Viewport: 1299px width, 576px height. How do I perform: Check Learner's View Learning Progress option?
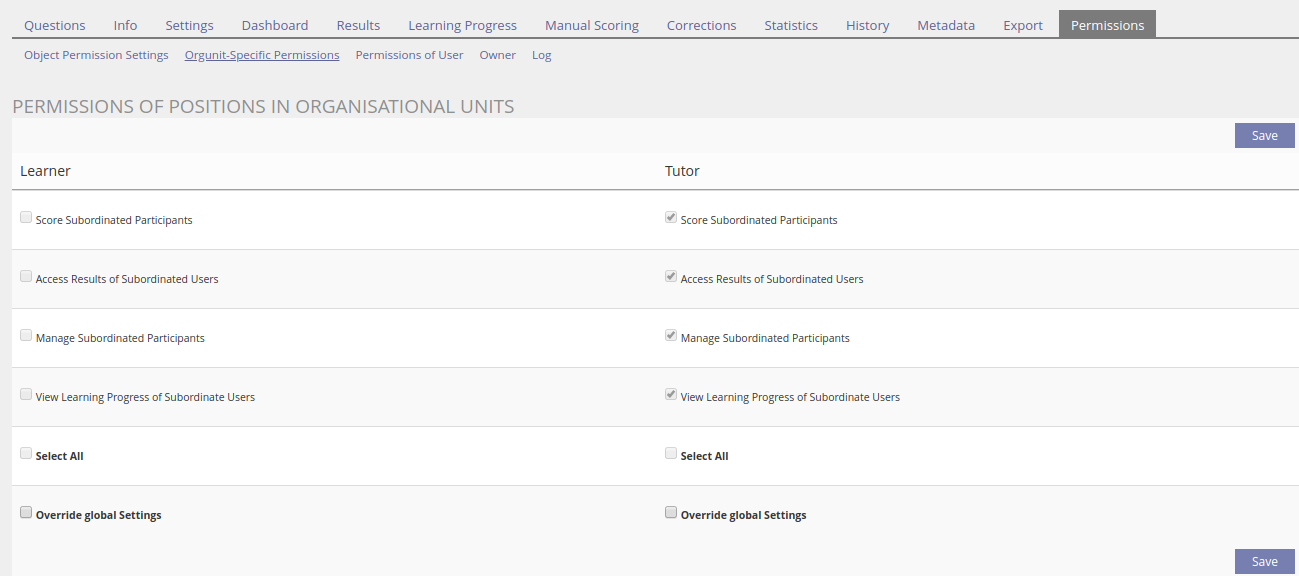(26, 394)
